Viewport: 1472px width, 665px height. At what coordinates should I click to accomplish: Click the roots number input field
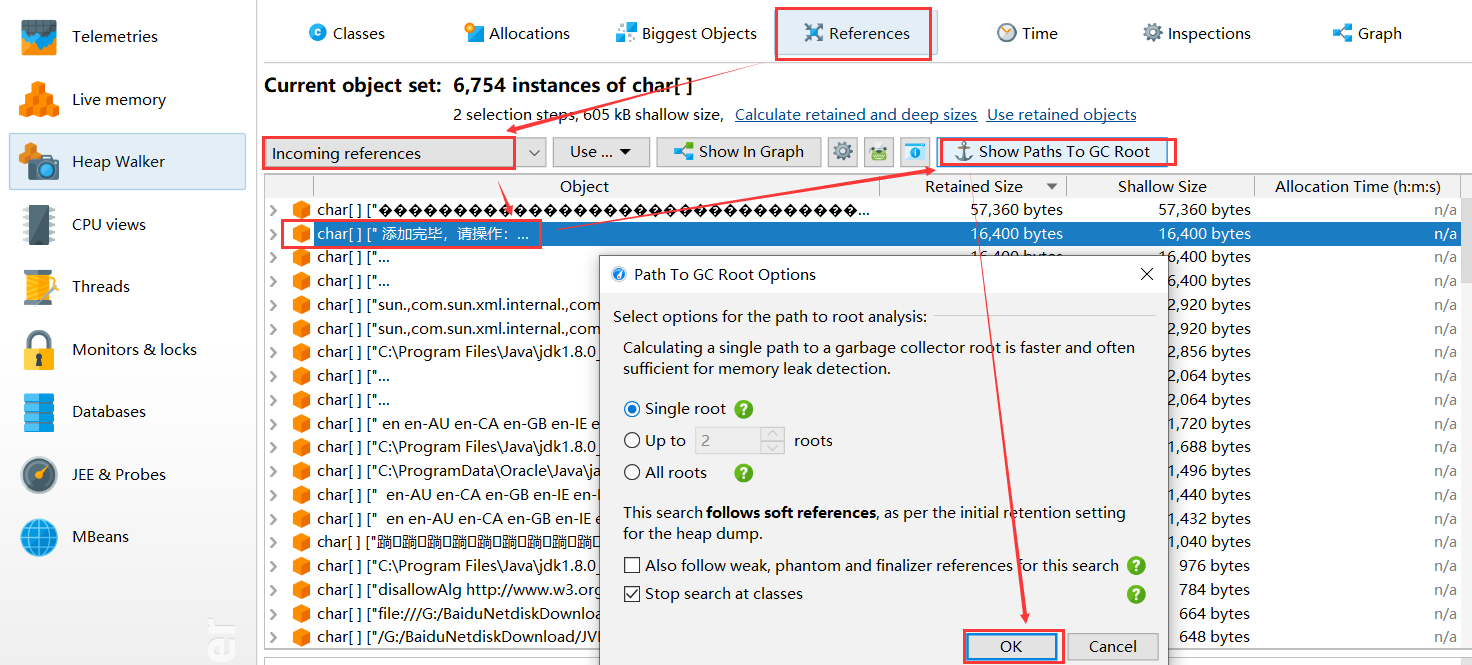click(x=727, y=441)
